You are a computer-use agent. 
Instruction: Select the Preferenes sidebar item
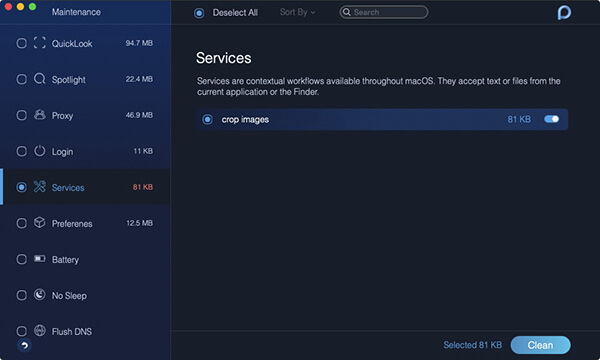85,223
